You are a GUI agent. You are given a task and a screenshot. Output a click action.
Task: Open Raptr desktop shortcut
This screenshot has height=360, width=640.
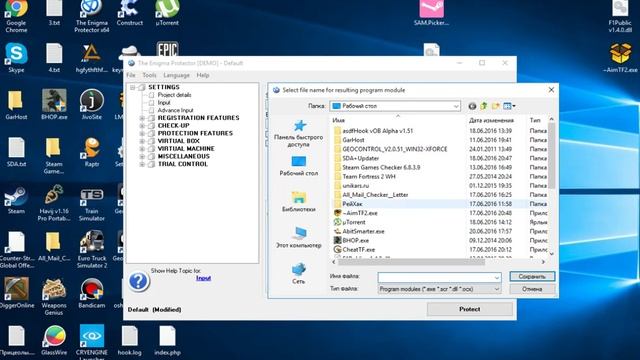[x=91, y=152]
